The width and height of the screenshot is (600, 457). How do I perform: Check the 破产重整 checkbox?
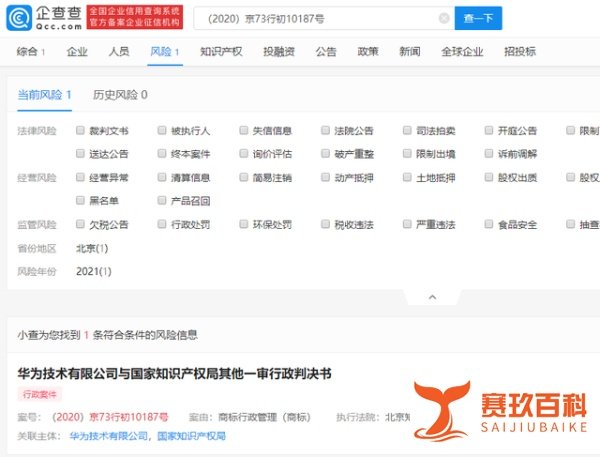325,154
